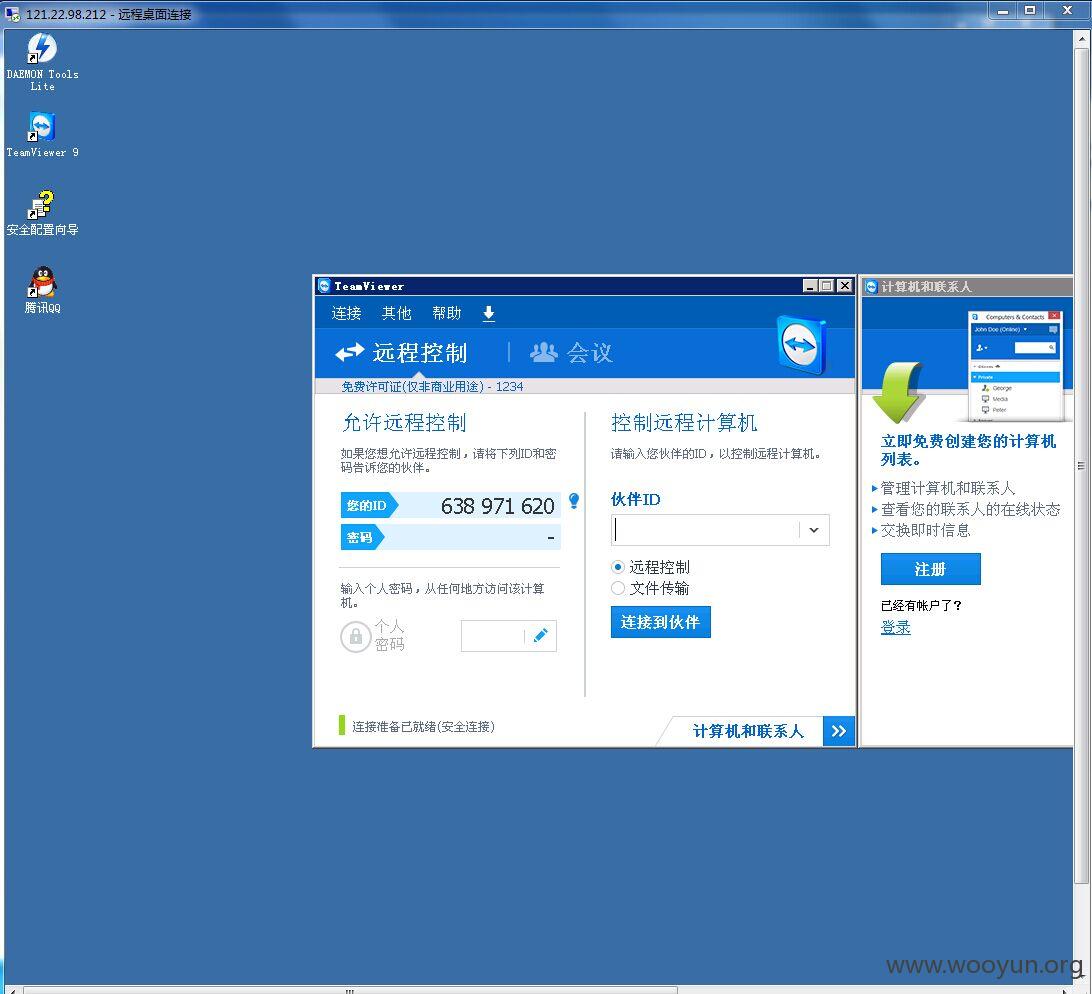Click the TeamViewer logo in the header
The image size is (1092, 994).
pos(801,345)
